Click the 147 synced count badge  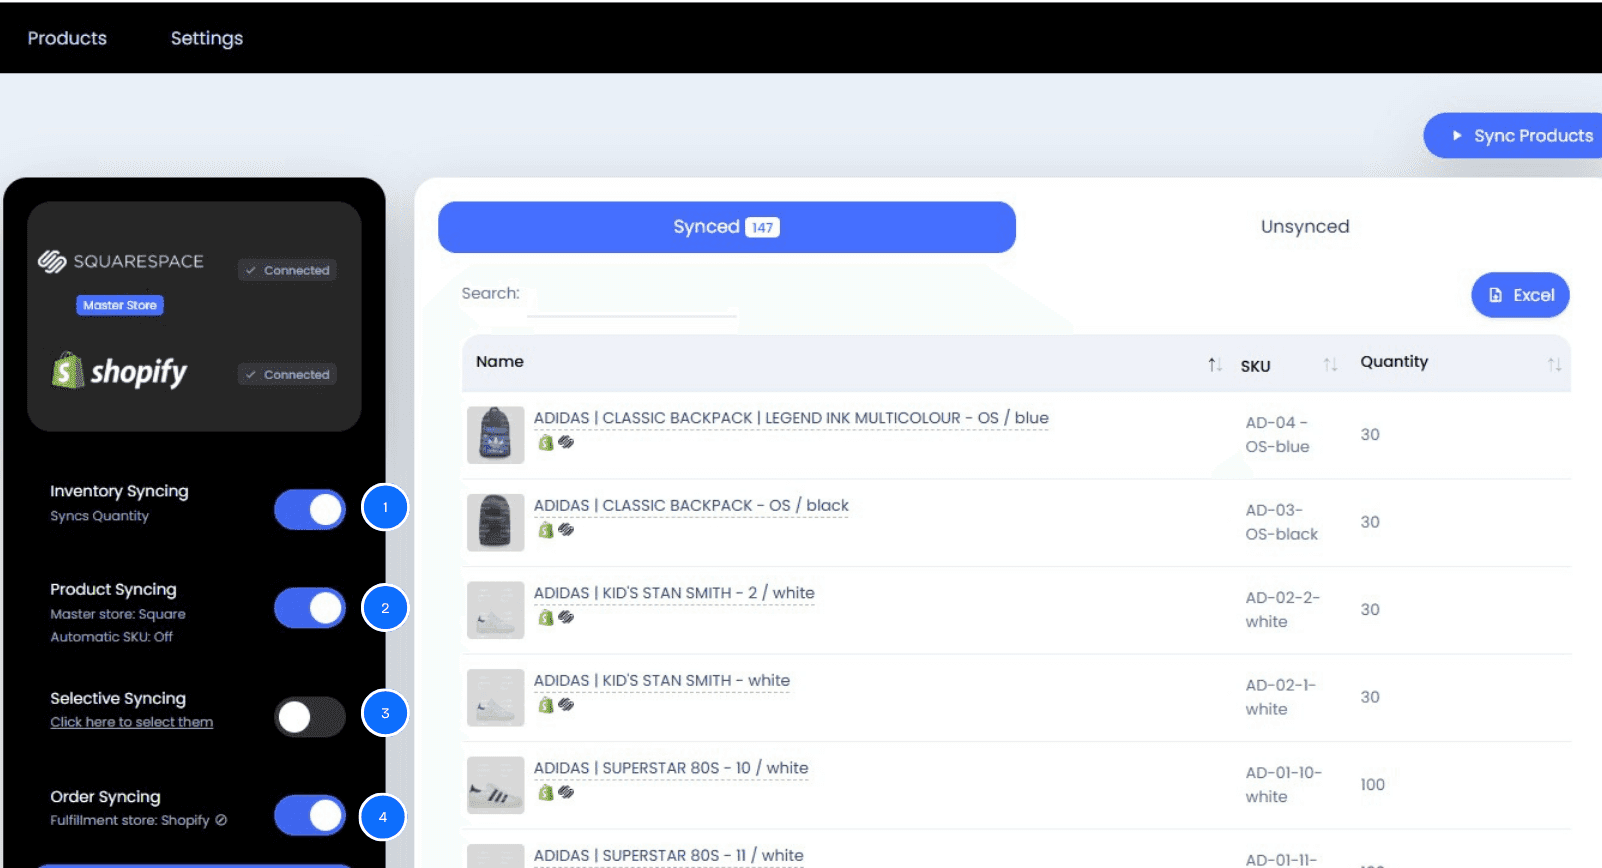pos(762,227)
